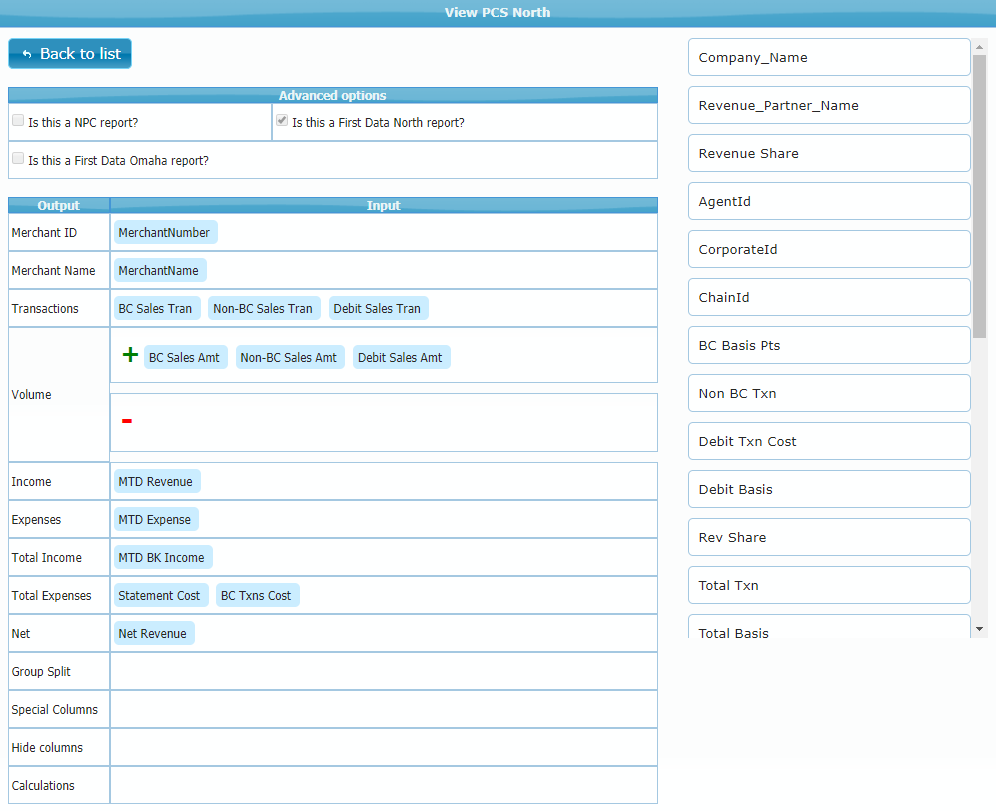Enable the First Data Omaha report checkbox

tap(18, 159)
